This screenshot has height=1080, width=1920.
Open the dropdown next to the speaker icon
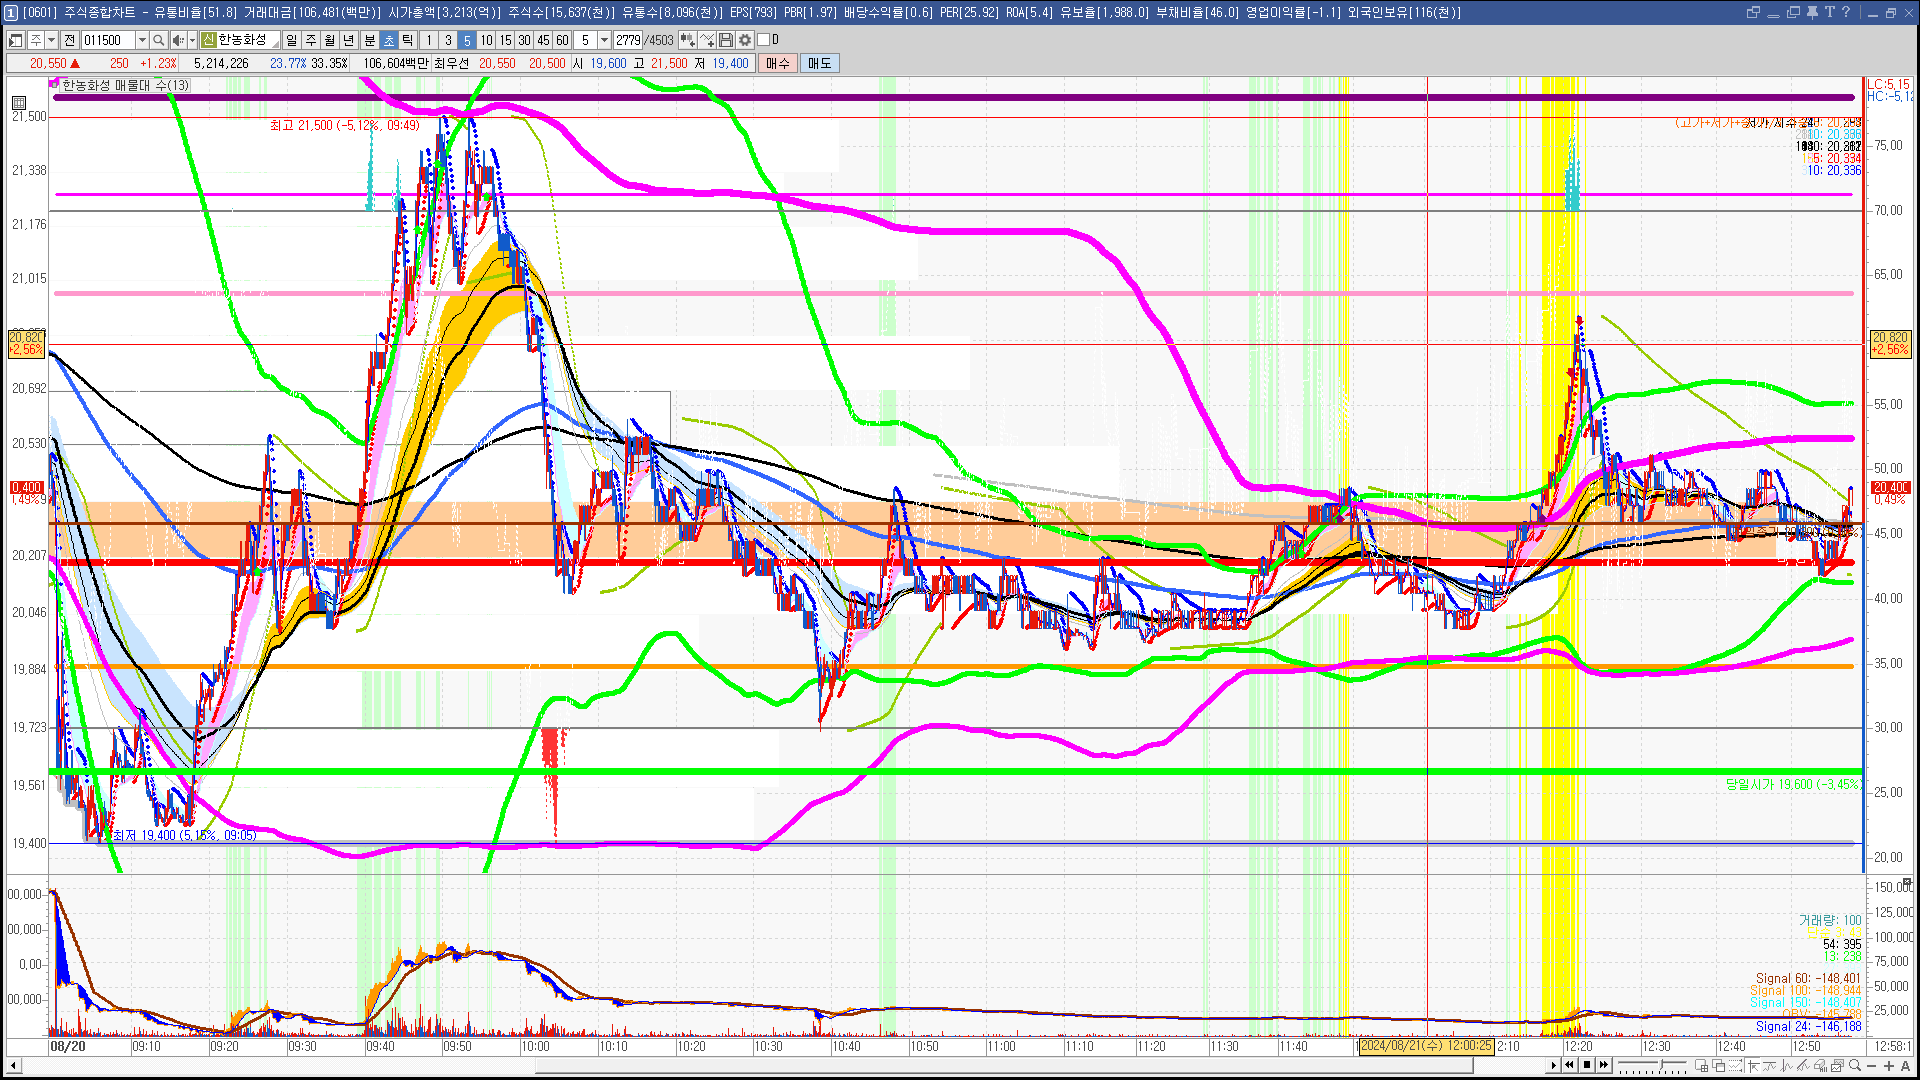pos(192,40)
